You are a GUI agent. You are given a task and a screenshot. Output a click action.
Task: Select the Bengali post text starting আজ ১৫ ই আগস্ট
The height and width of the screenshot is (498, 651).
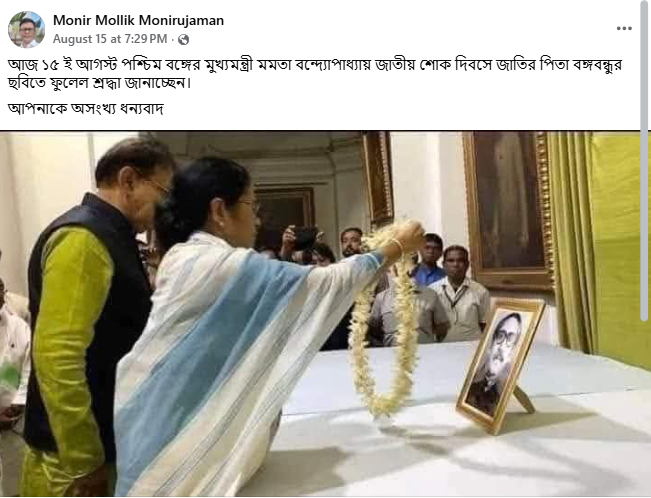(x=314, y=74)
